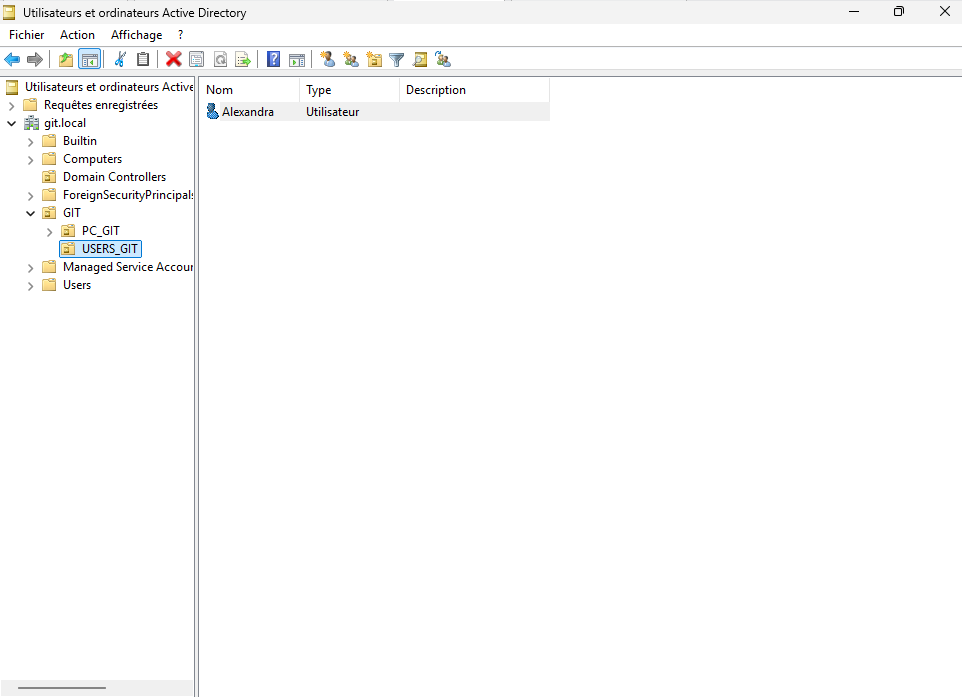Click the Paste clipboard icon
Image resolution: width=962 pixels, height=697 pixels.
point(143,60)
